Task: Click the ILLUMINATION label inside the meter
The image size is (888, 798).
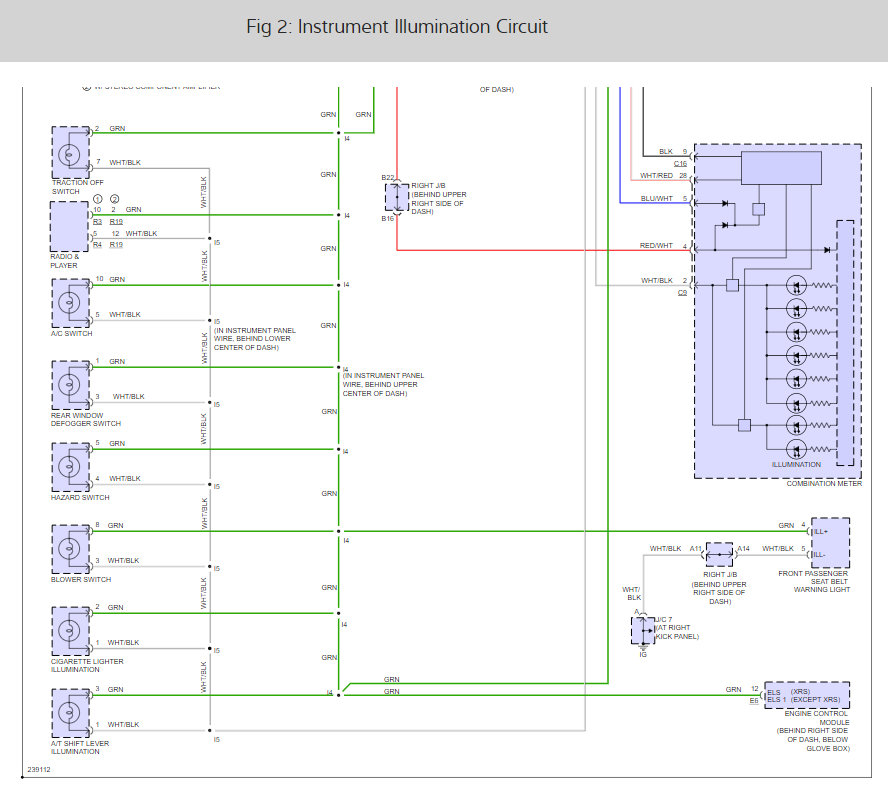Action: 796,464
